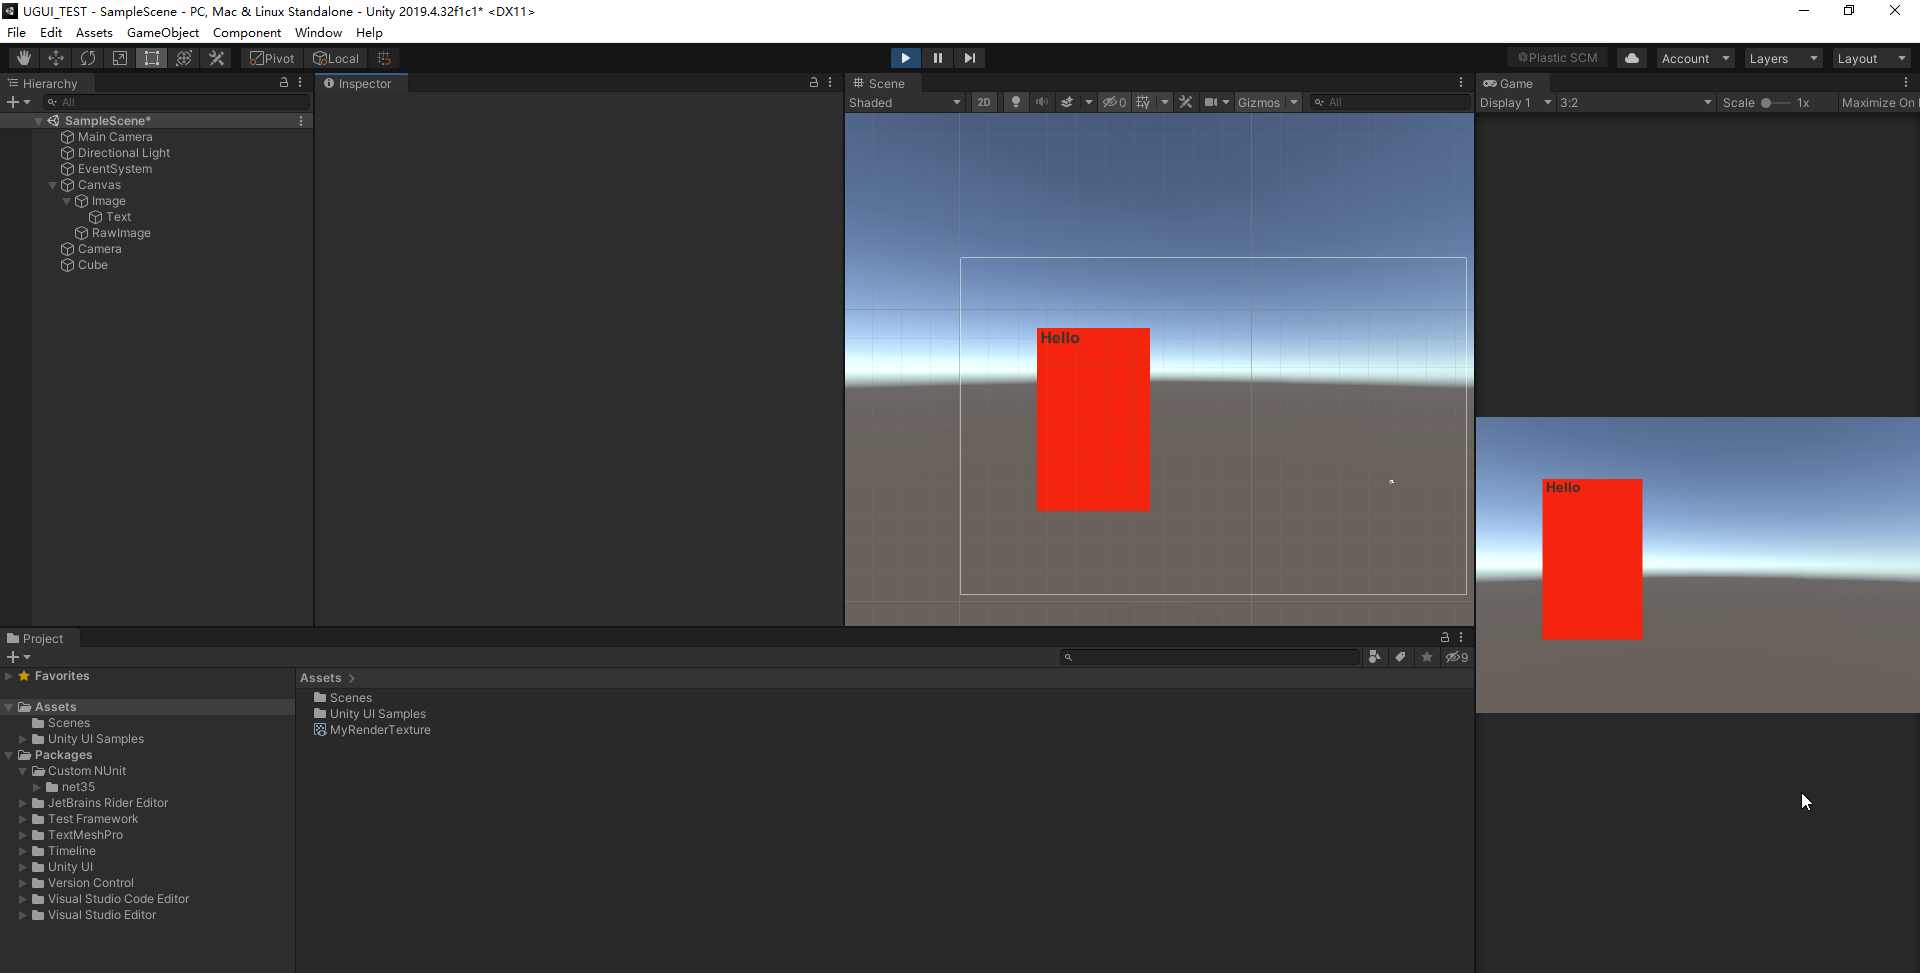The height and width of the screenshot is (973, 1920).
Task: Open Game view options menu
Action: (x=1906, y=83)
